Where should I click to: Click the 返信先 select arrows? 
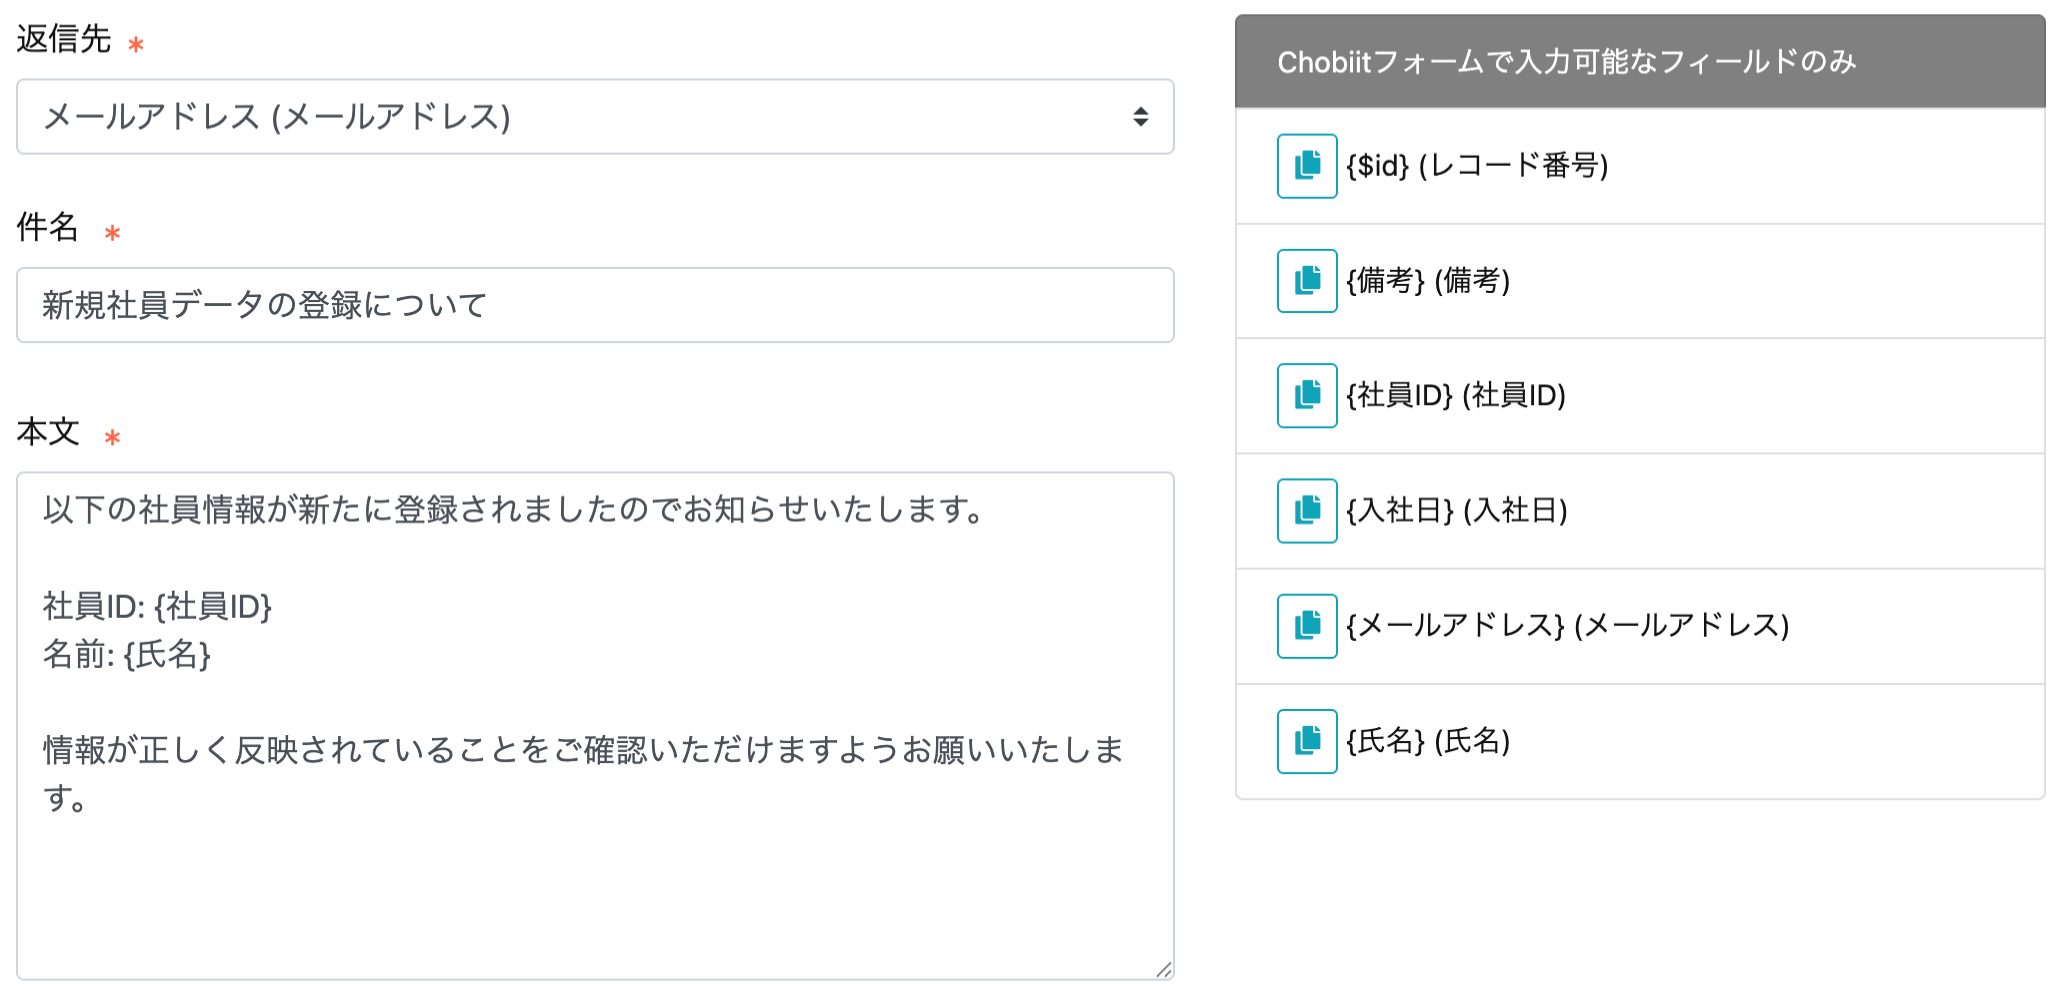pyautogui.click(x=1140, y=117)
